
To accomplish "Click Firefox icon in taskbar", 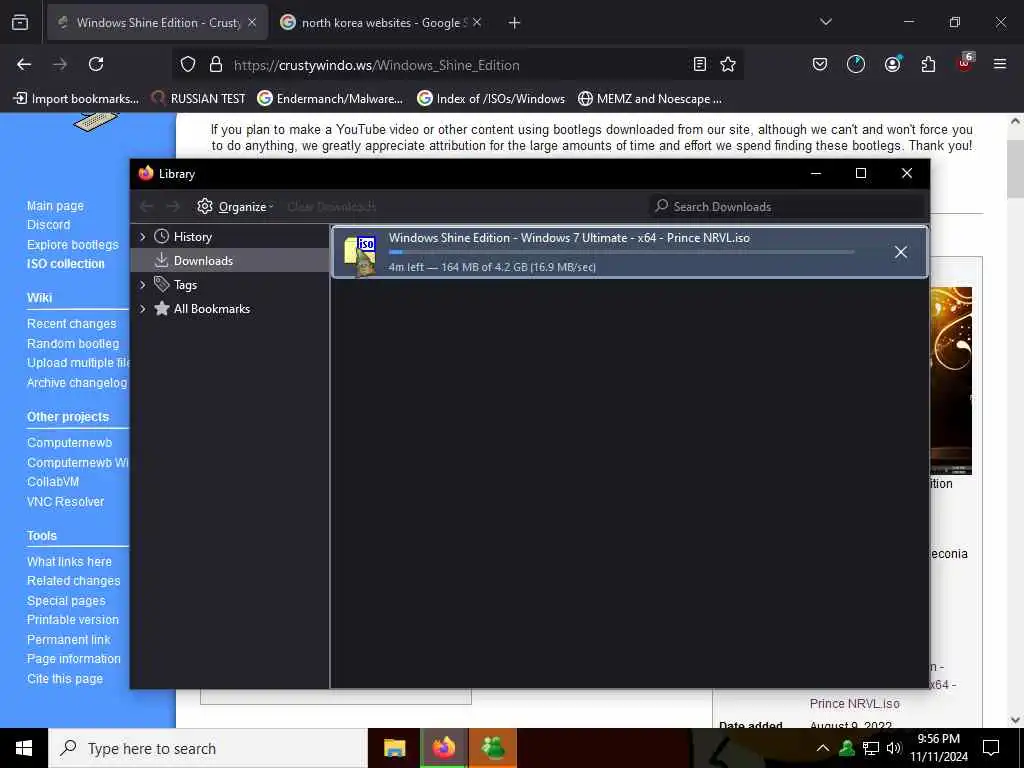I will click(x=443, y=748).
